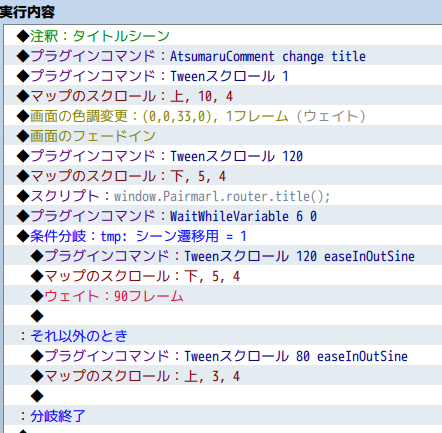
Task: Select the comment line 注釈:タイトルシーン
Action: click(x=223, y=36)
